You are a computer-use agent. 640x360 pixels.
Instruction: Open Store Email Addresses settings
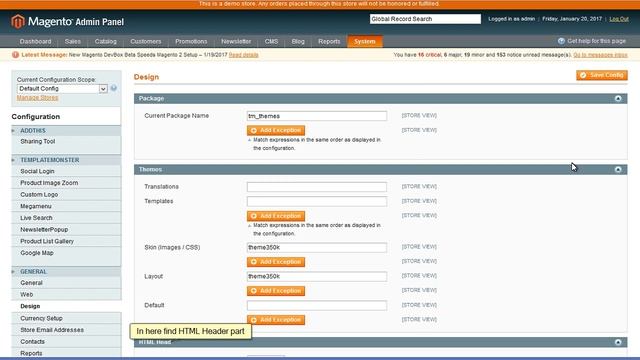(52, 330)
